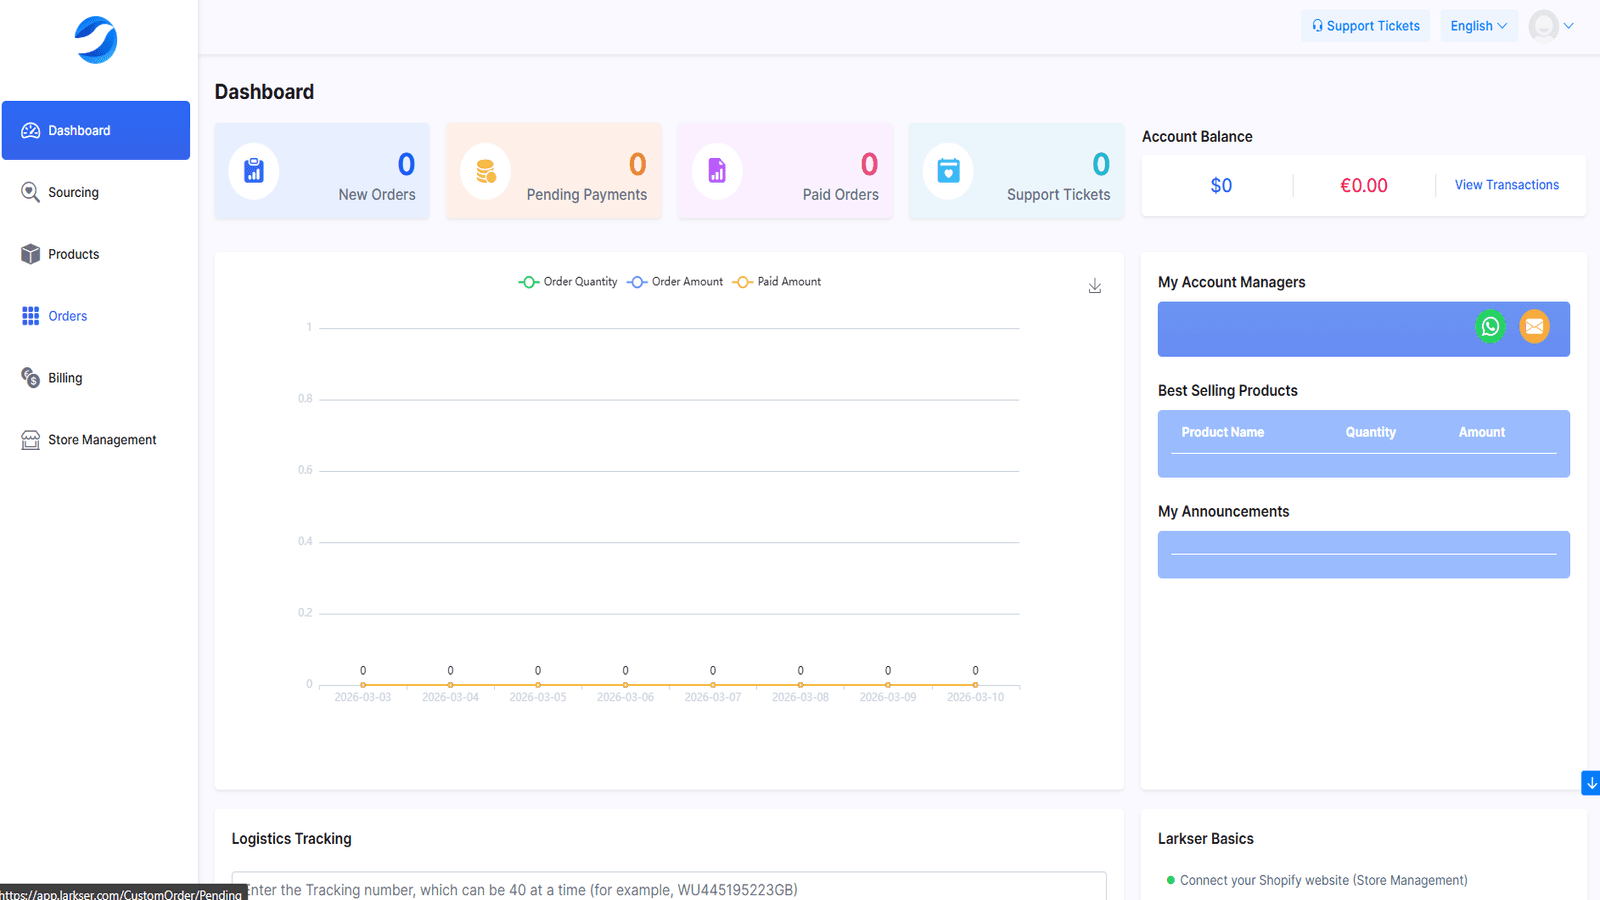Toggle the Order Quantity legend series
Image resolution: width=1600 pixels, height=900 pixels.
pyautogui.click(x=568, y=282)
